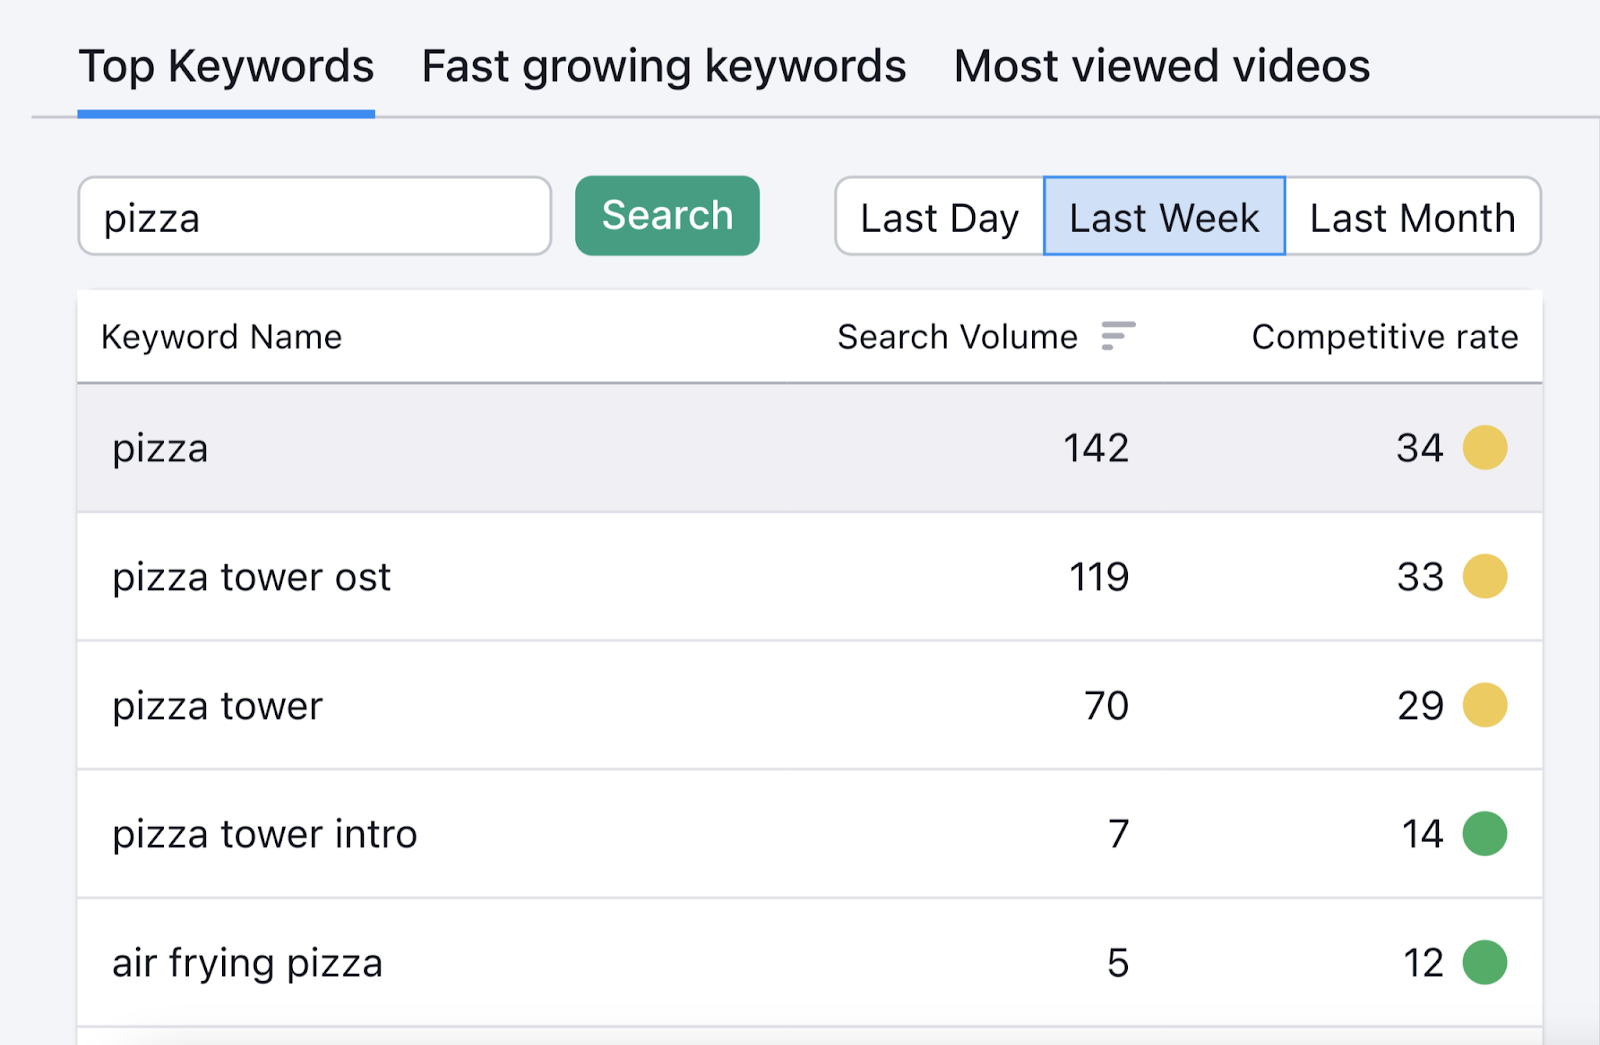This screenshot has height=1045, width=1600.
Task: Open the pizza tower ost keyword row
Action: coord(600,576)
